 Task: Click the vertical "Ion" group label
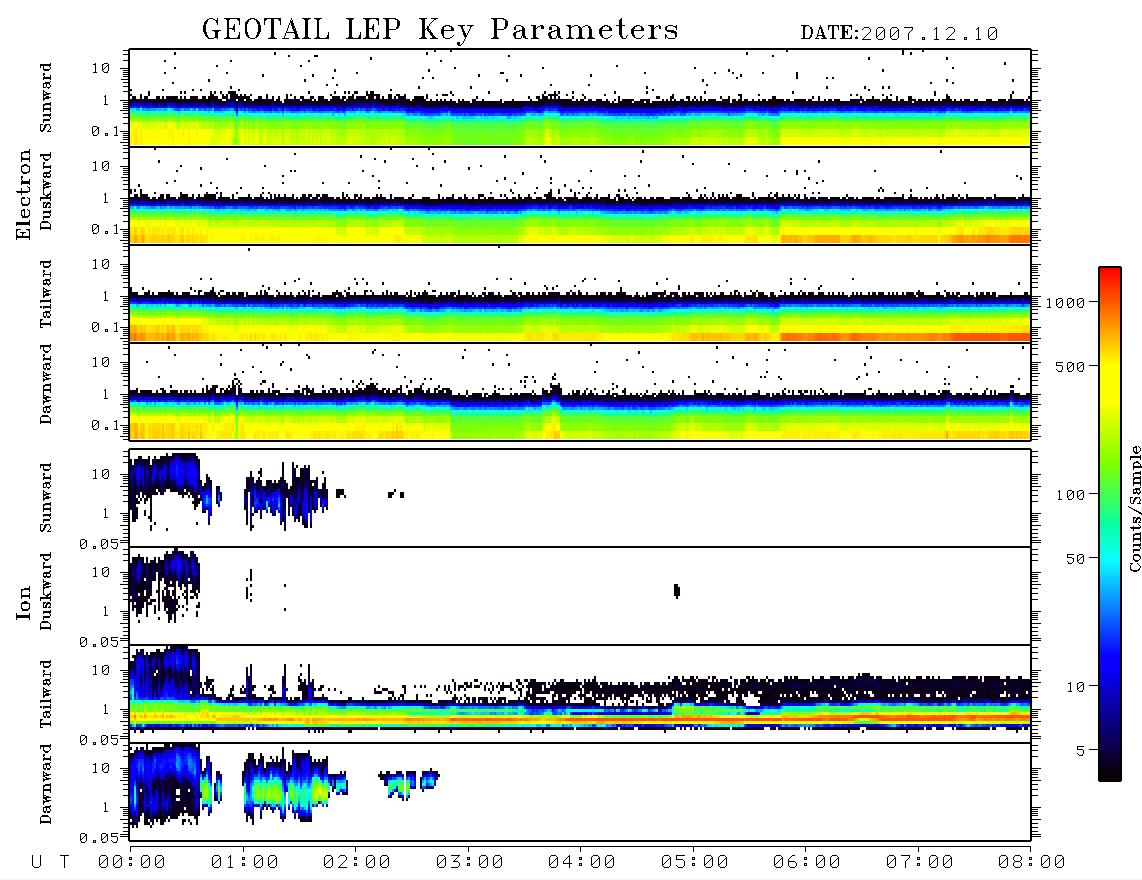point(24,602)
